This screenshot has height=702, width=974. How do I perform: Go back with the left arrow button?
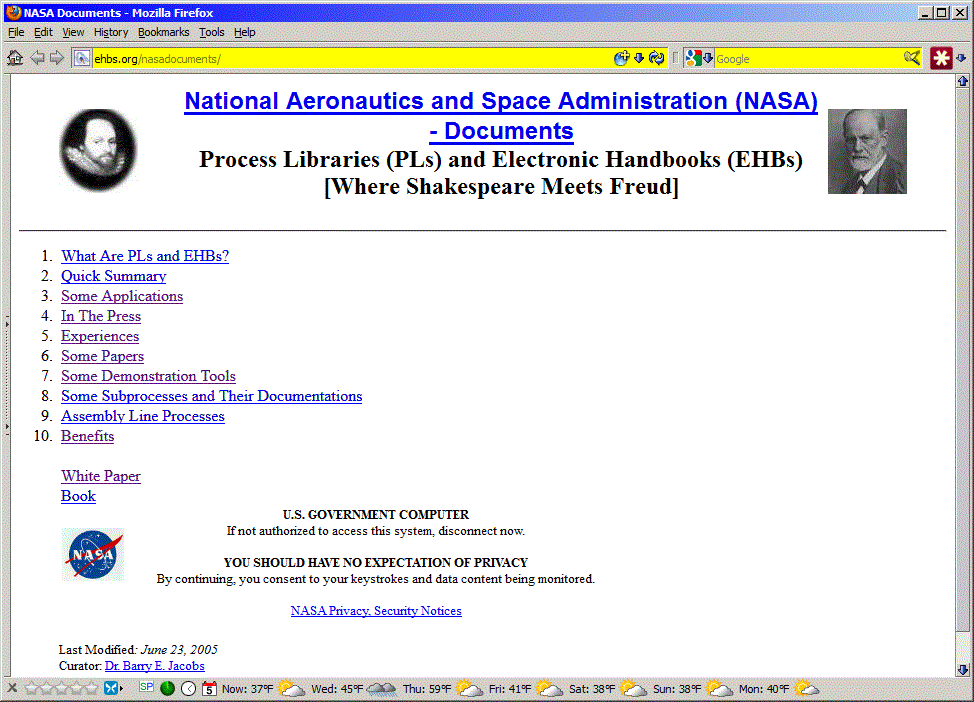point(37,58)
